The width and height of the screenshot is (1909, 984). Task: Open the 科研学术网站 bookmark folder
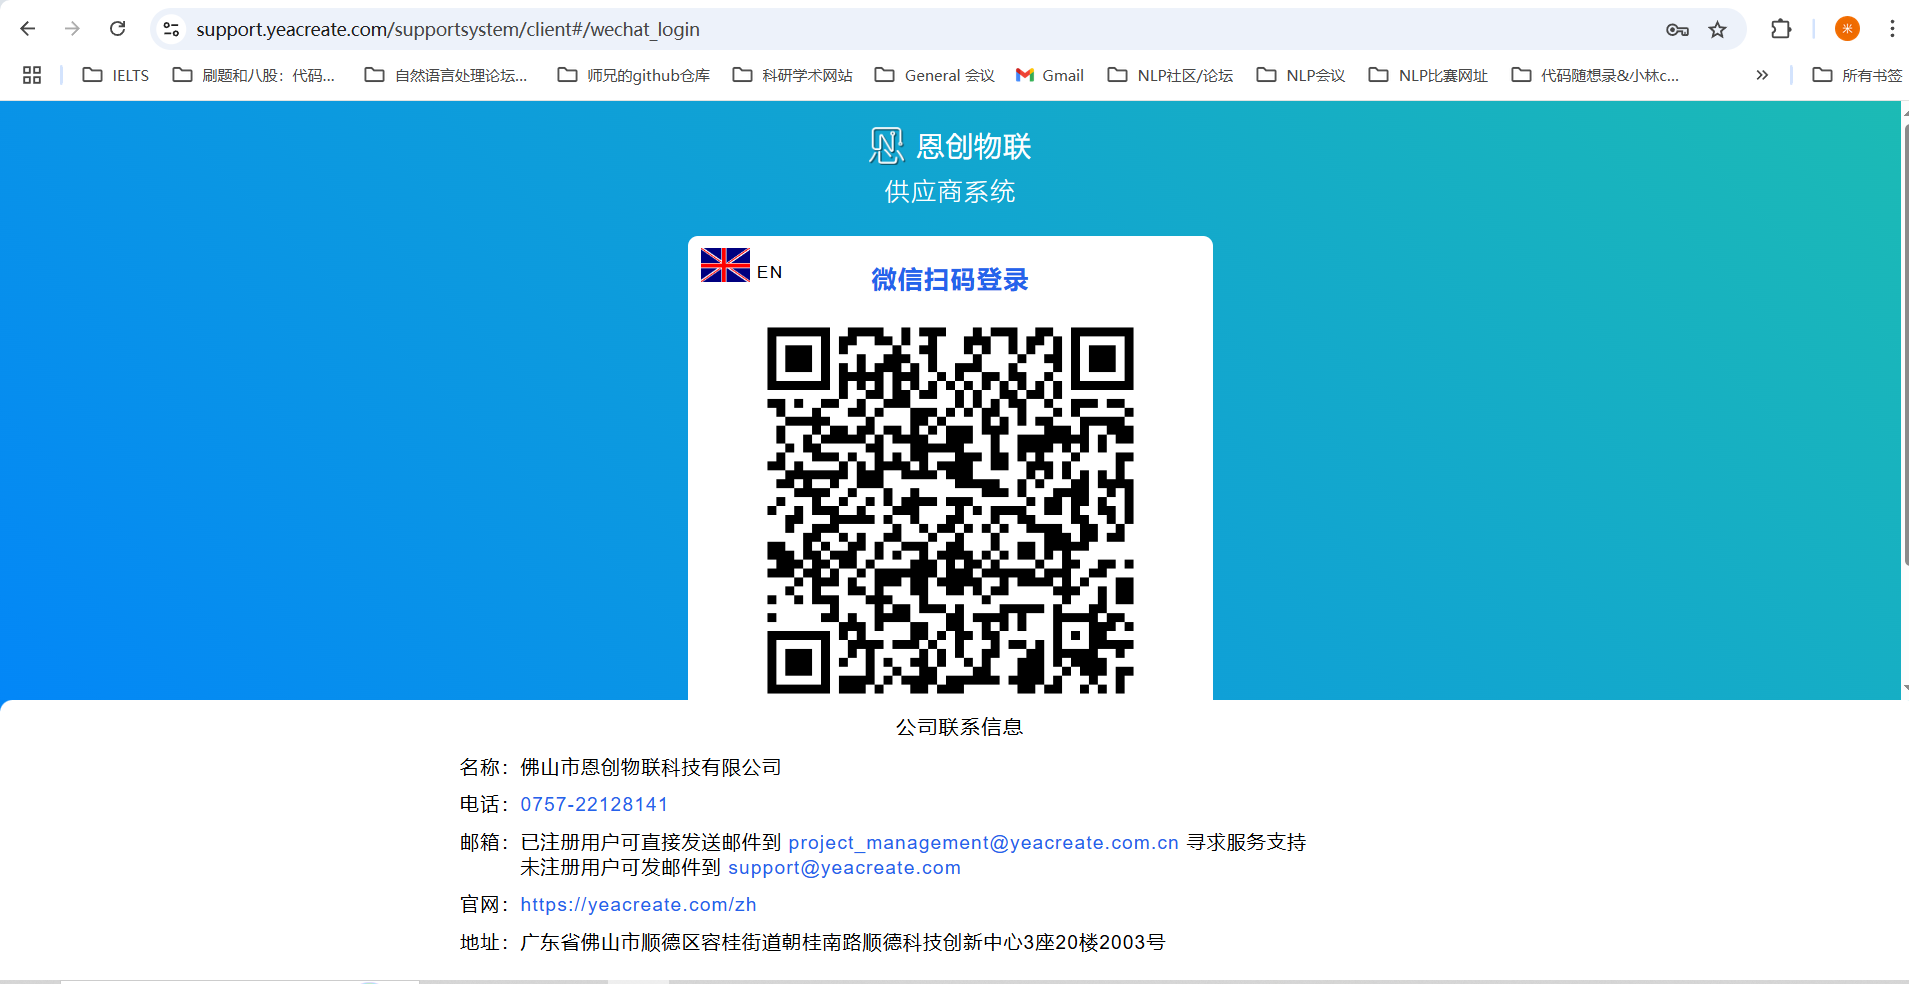793,75
